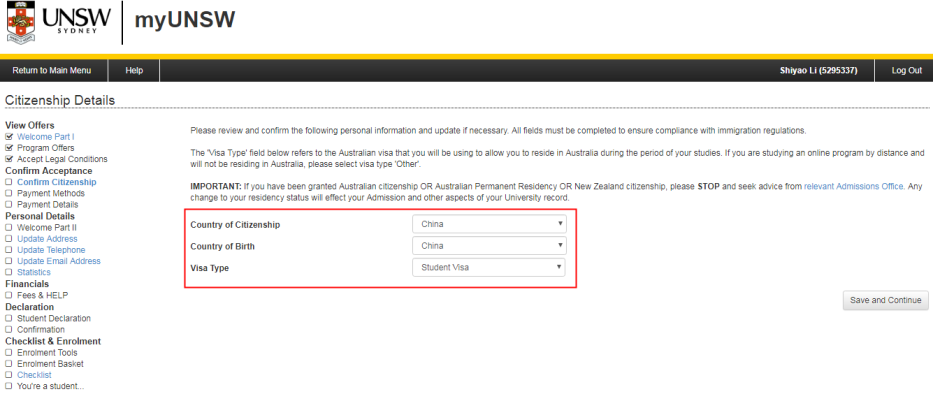Image resolution: width=933 pixels, height=401 pixels.
Task: Toggle Program Offers checkbox
Action: (8, 148)
